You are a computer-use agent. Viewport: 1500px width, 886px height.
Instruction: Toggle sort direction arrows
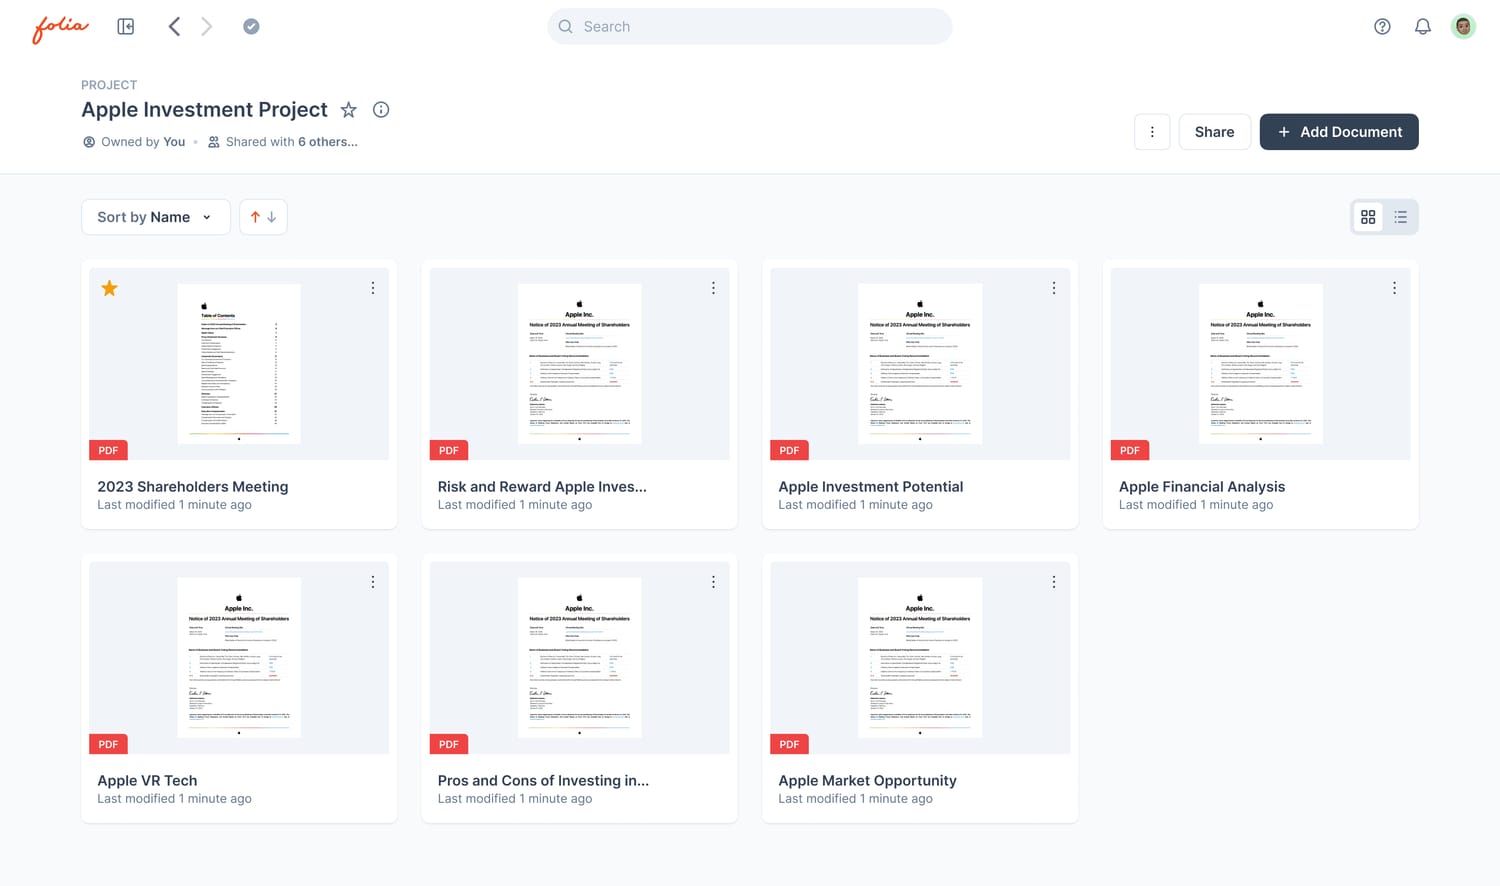point(263,217)
